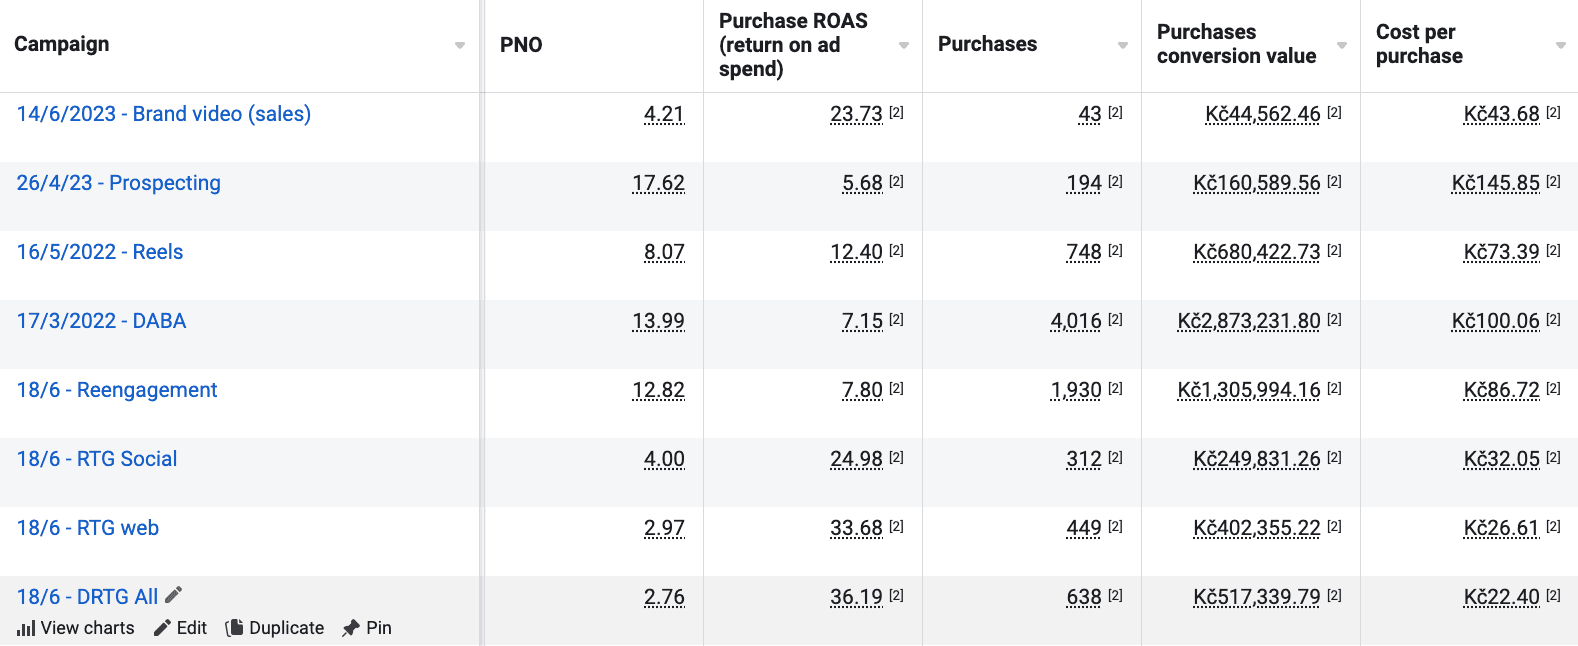Open the 18/6 - RTG web campaign

point(88,528)
